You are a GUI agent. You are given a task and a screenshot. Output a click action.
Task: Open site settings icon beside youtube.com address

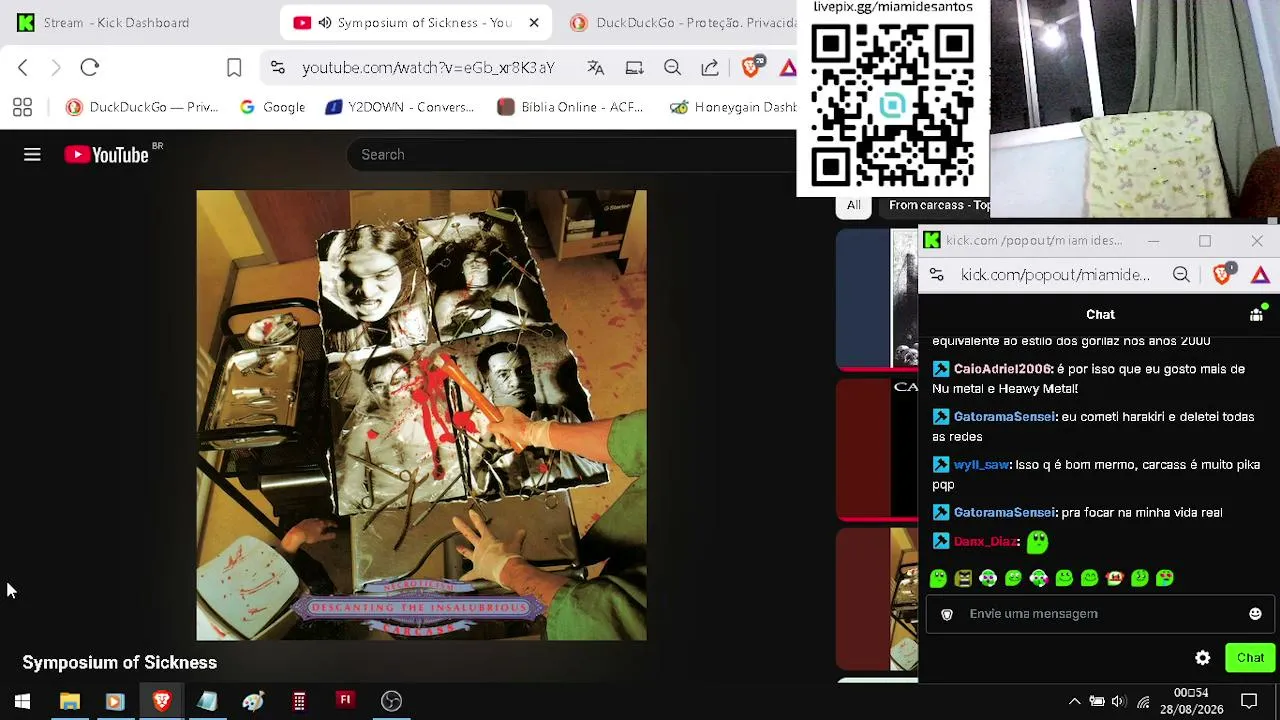point(278,68)
